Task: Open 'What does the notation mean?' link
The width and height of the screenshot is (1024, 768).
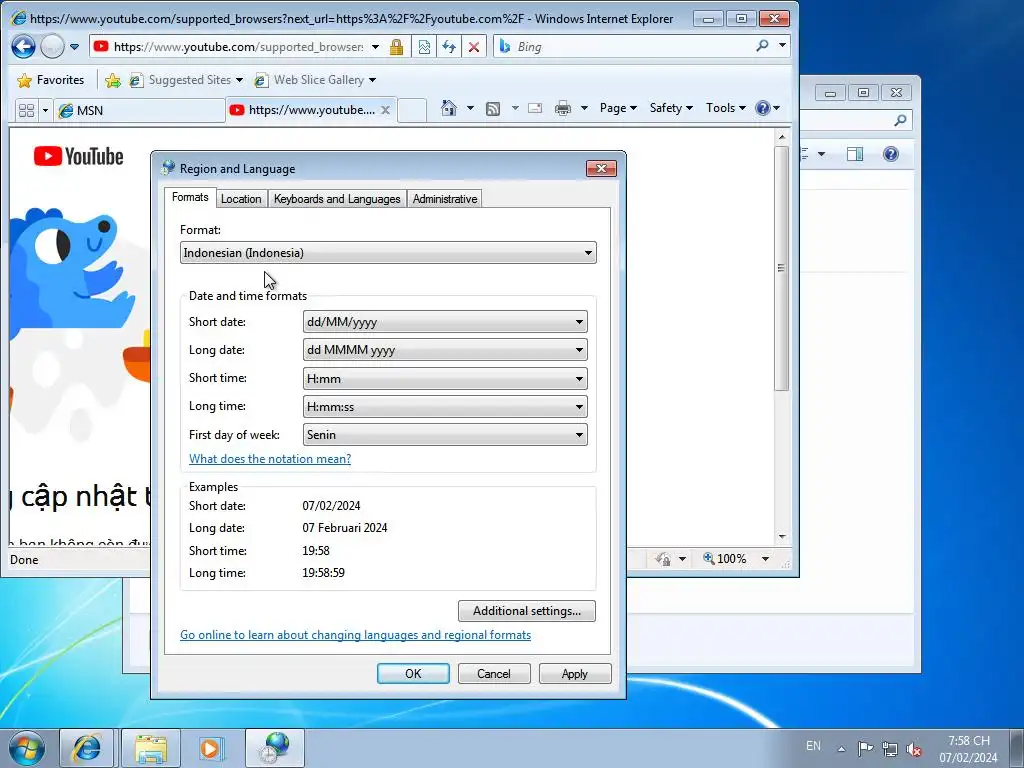Action: tap(270, 459)
